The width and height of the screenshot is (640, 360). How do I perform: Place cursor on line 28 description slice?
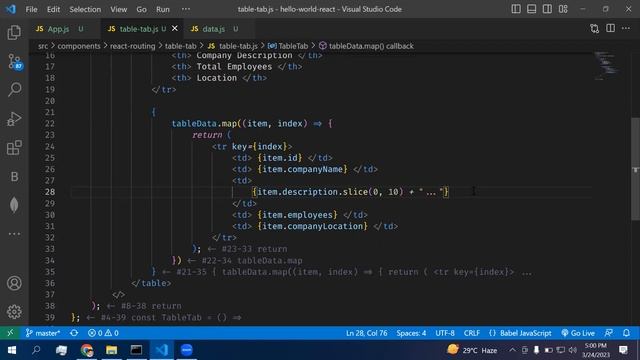350,192
